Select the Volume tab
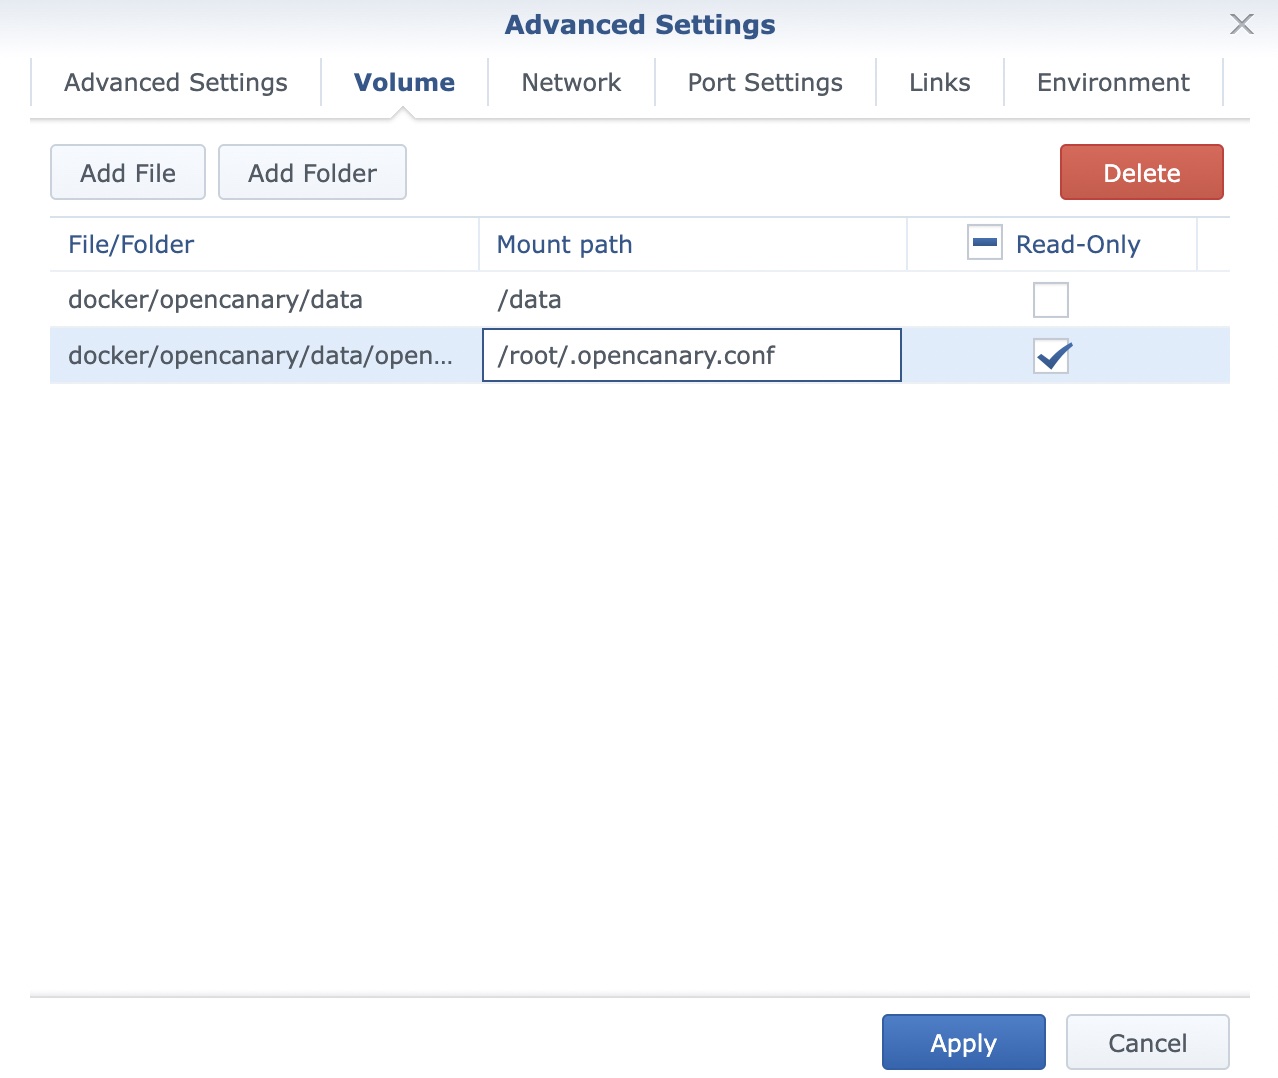 pyautogui.click(x=404, y=82)
